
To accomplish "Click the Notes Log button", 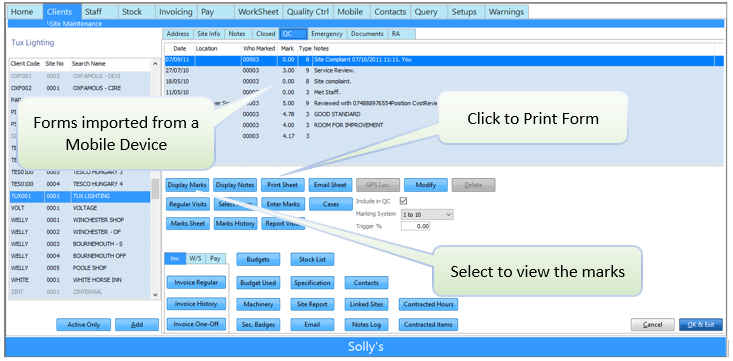I will 366,325.
